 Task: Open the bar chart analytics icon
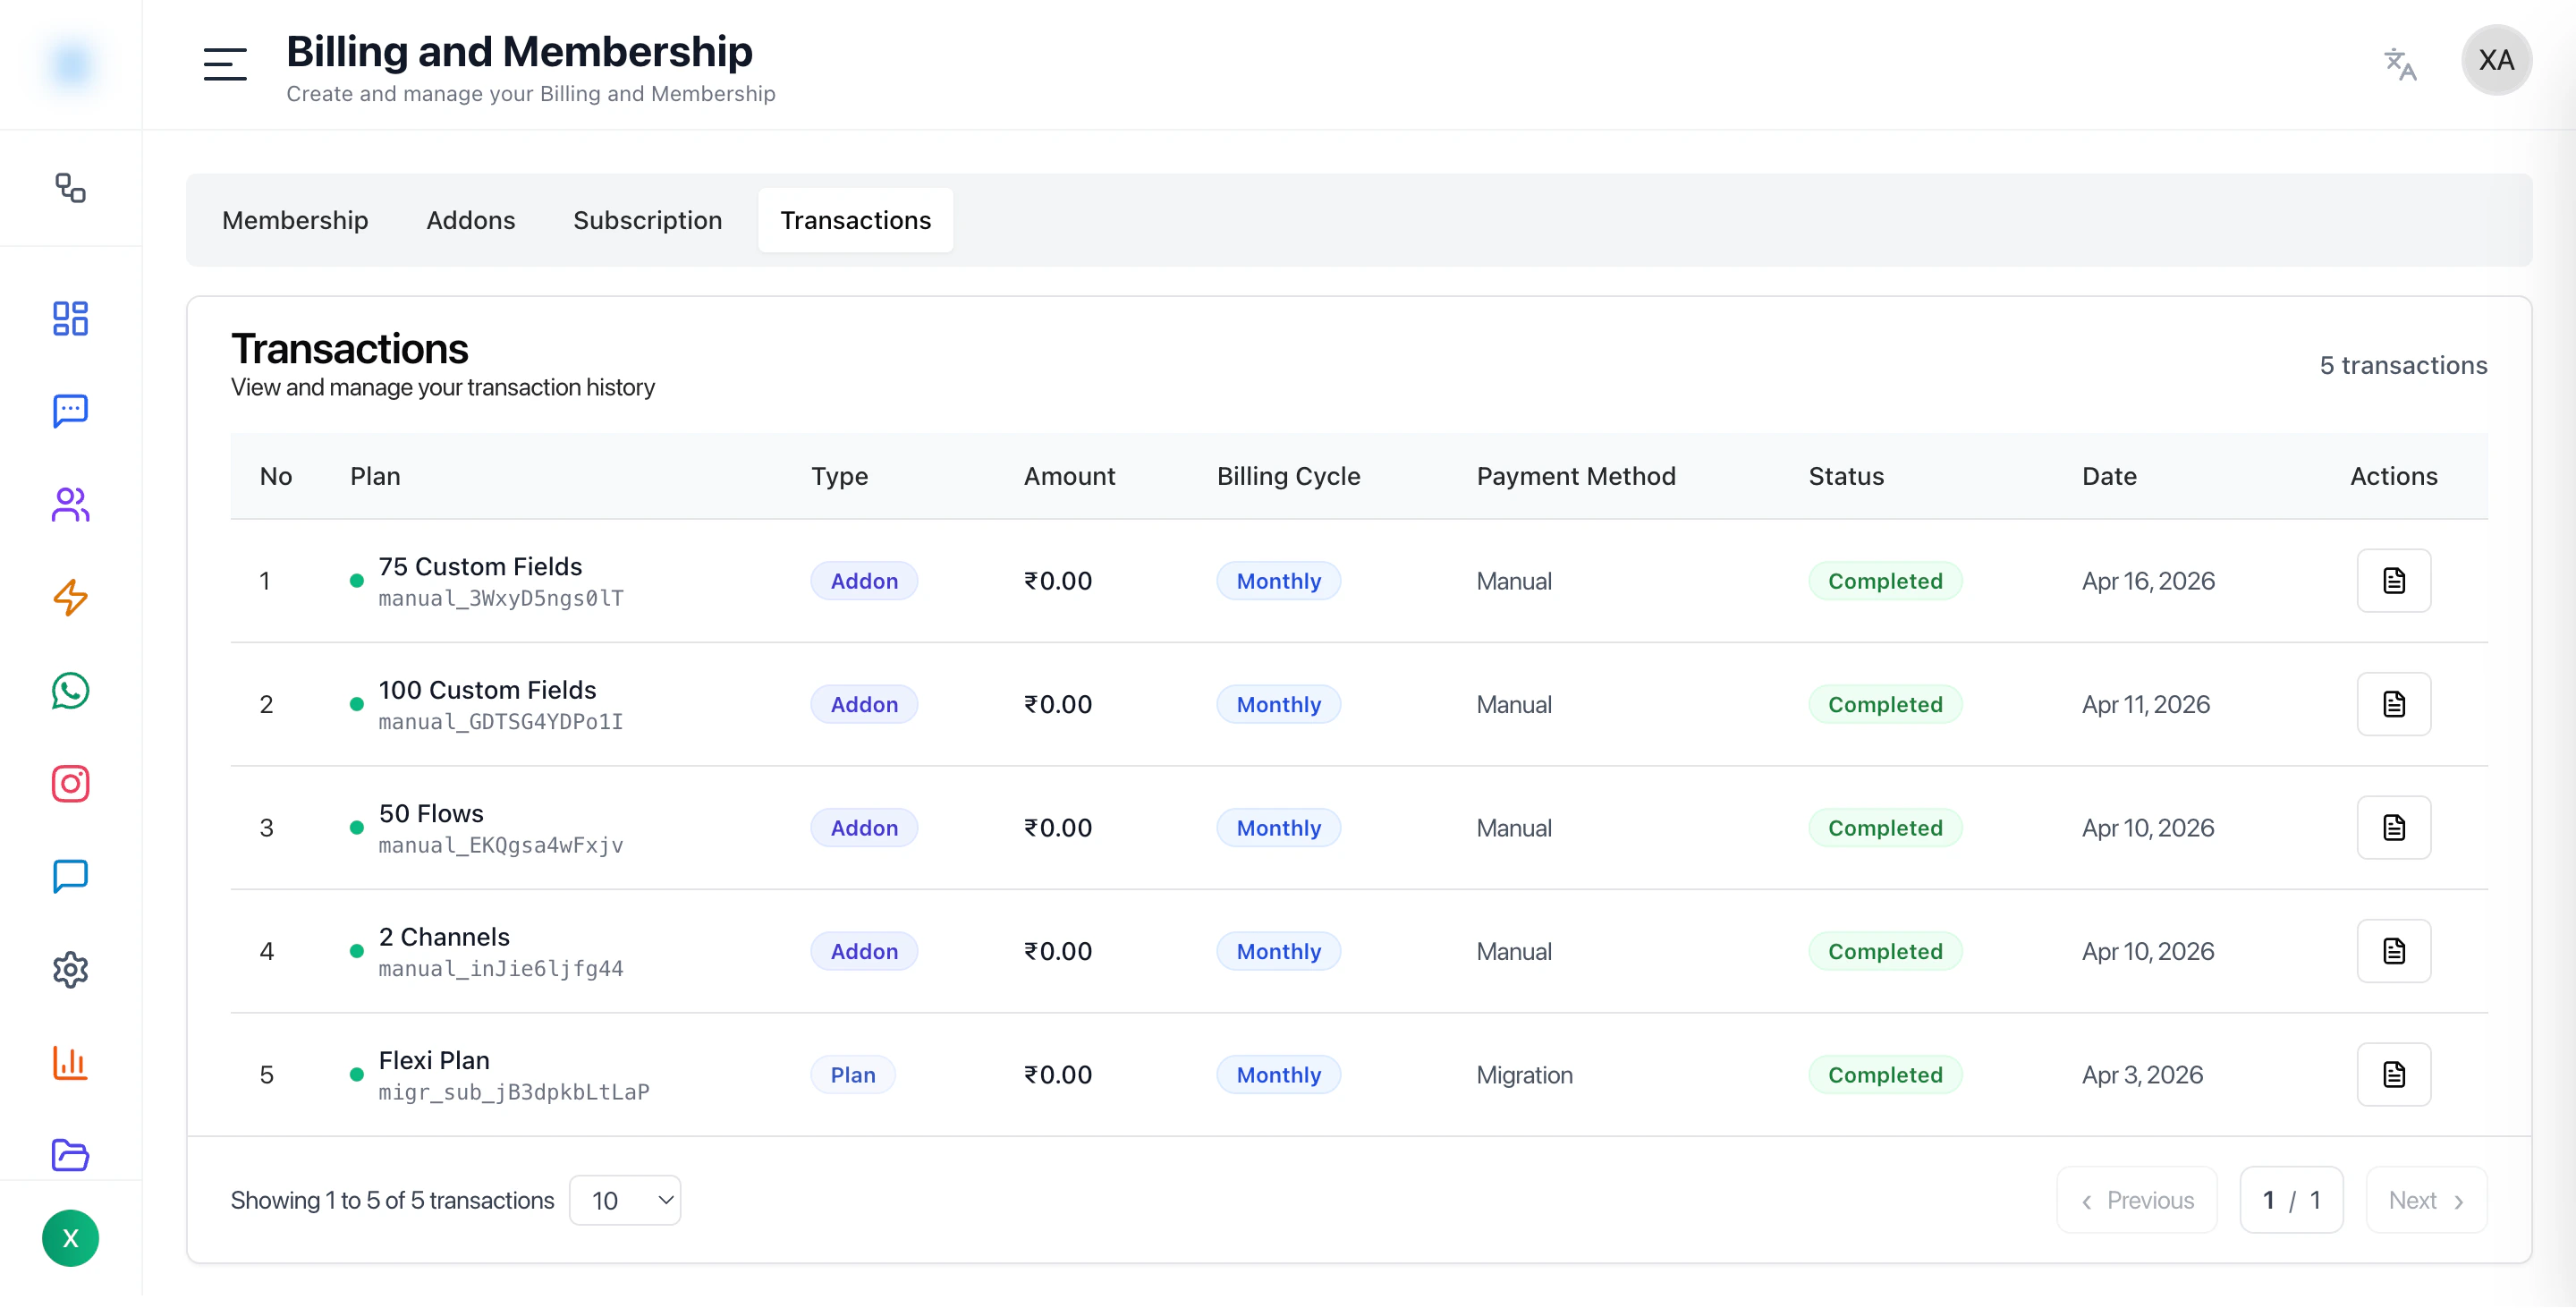(x=70, y=1063)
